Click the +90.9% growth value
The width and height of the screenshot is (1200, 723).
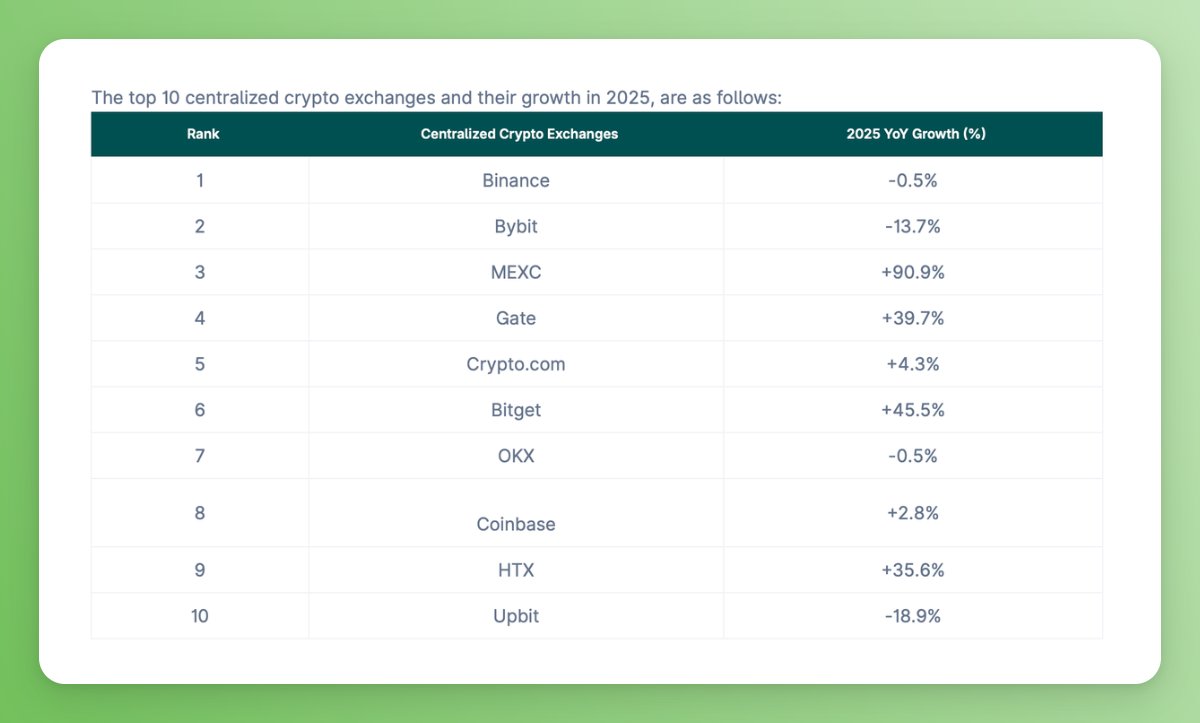(913, 272)
